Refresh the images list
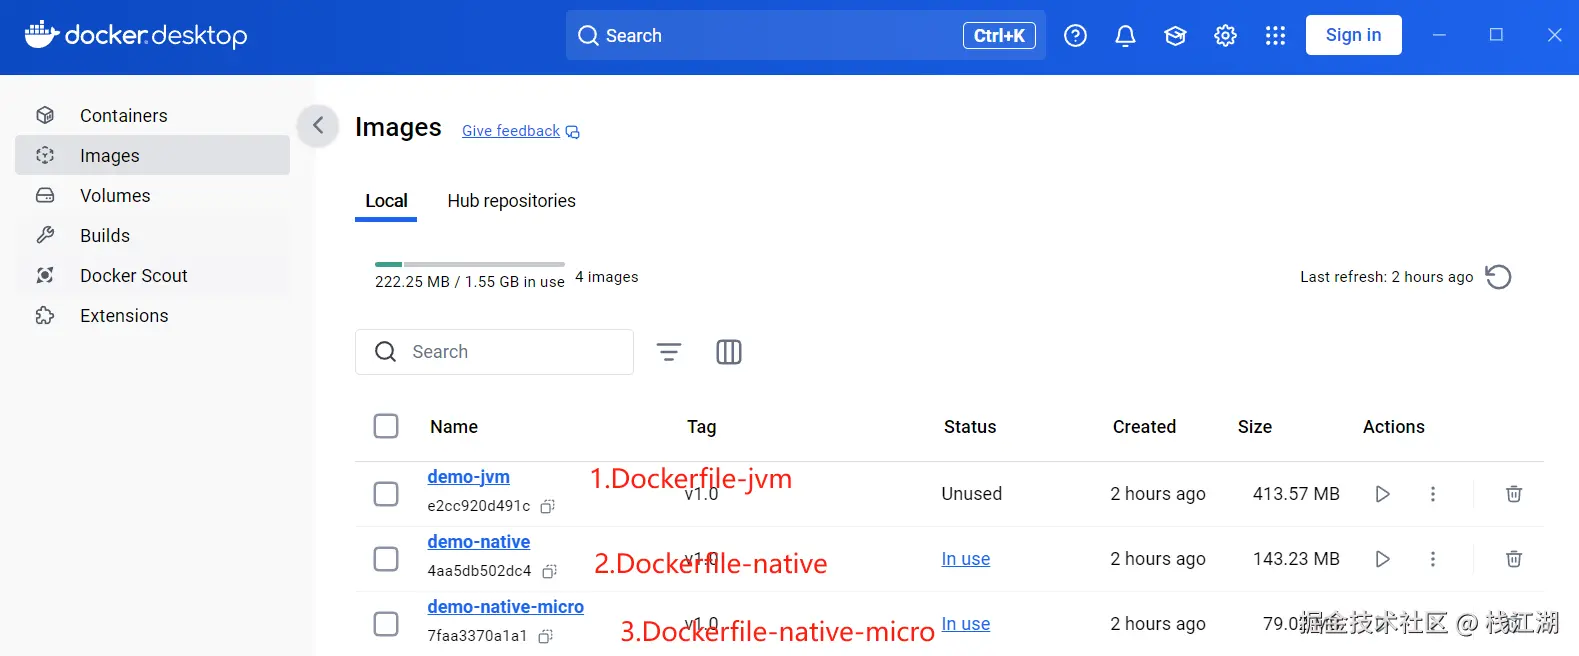Viewport: 1579px width, 656px height. click(x=1498, y=277)
